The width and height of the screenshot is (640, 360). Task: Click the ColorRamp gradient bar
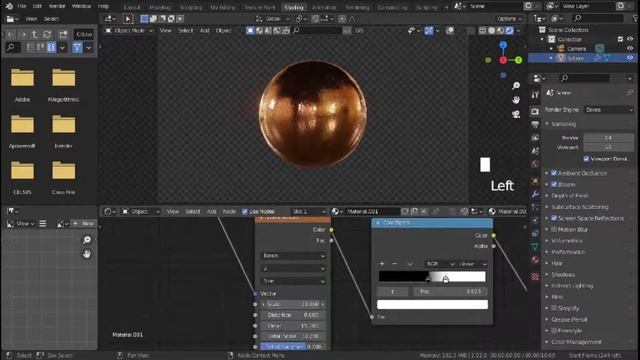(x=432, y=276)
